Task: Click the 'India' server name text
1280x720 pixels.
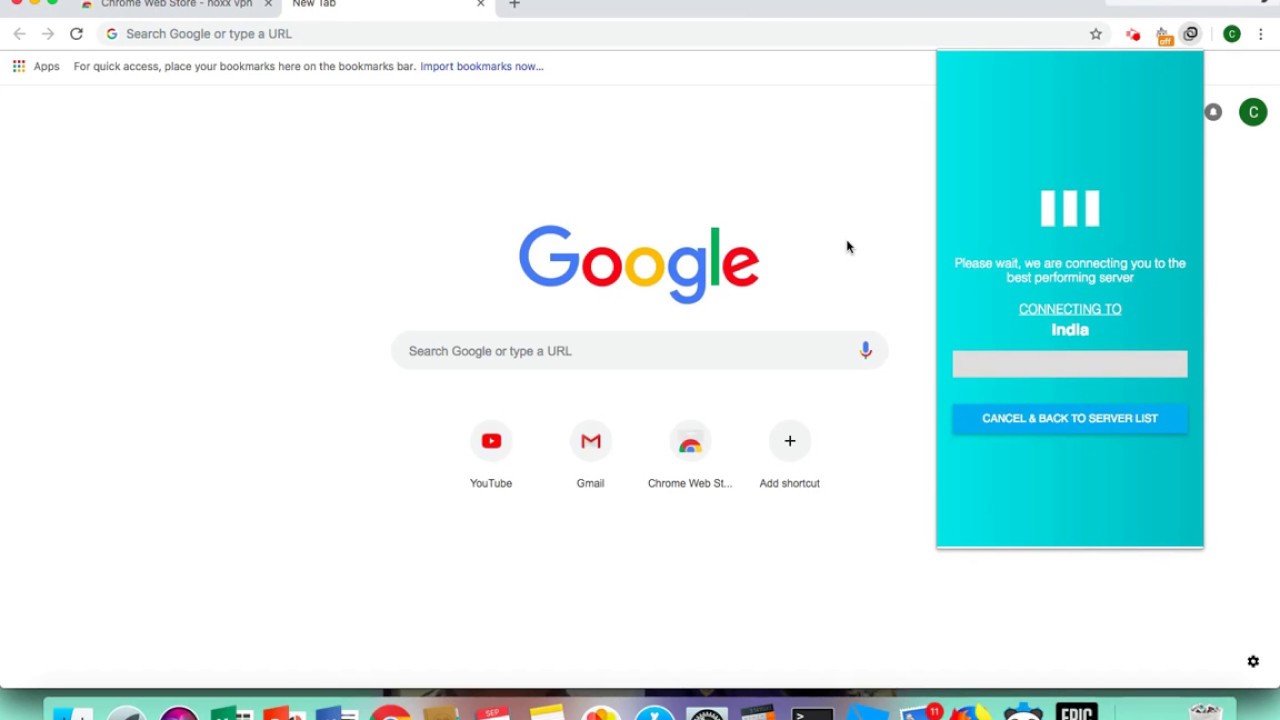Action: (1070, 330)
